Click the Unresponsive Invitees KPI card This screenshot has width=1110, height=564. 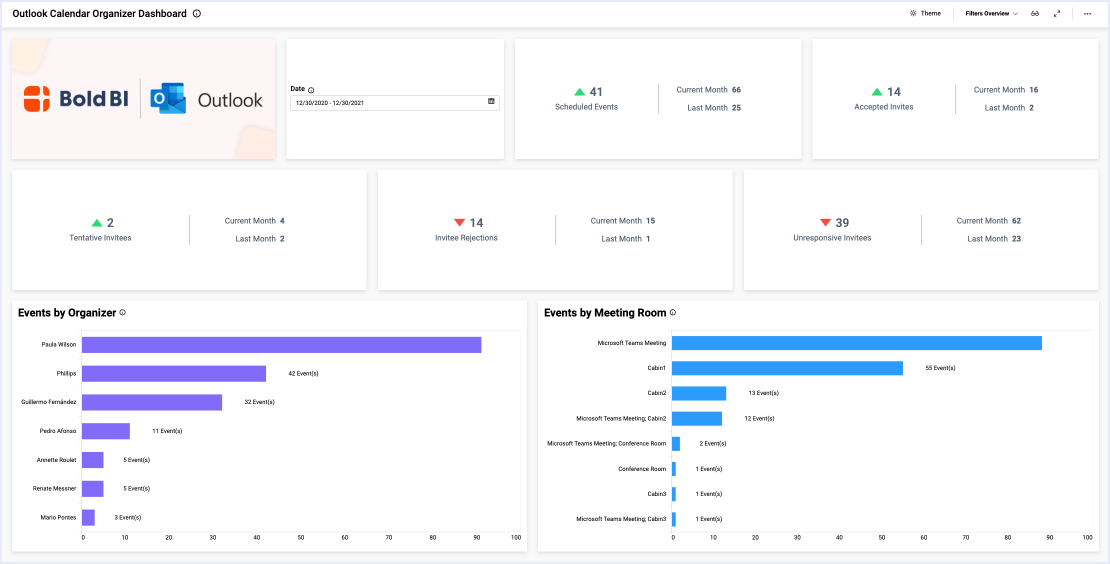921,230
